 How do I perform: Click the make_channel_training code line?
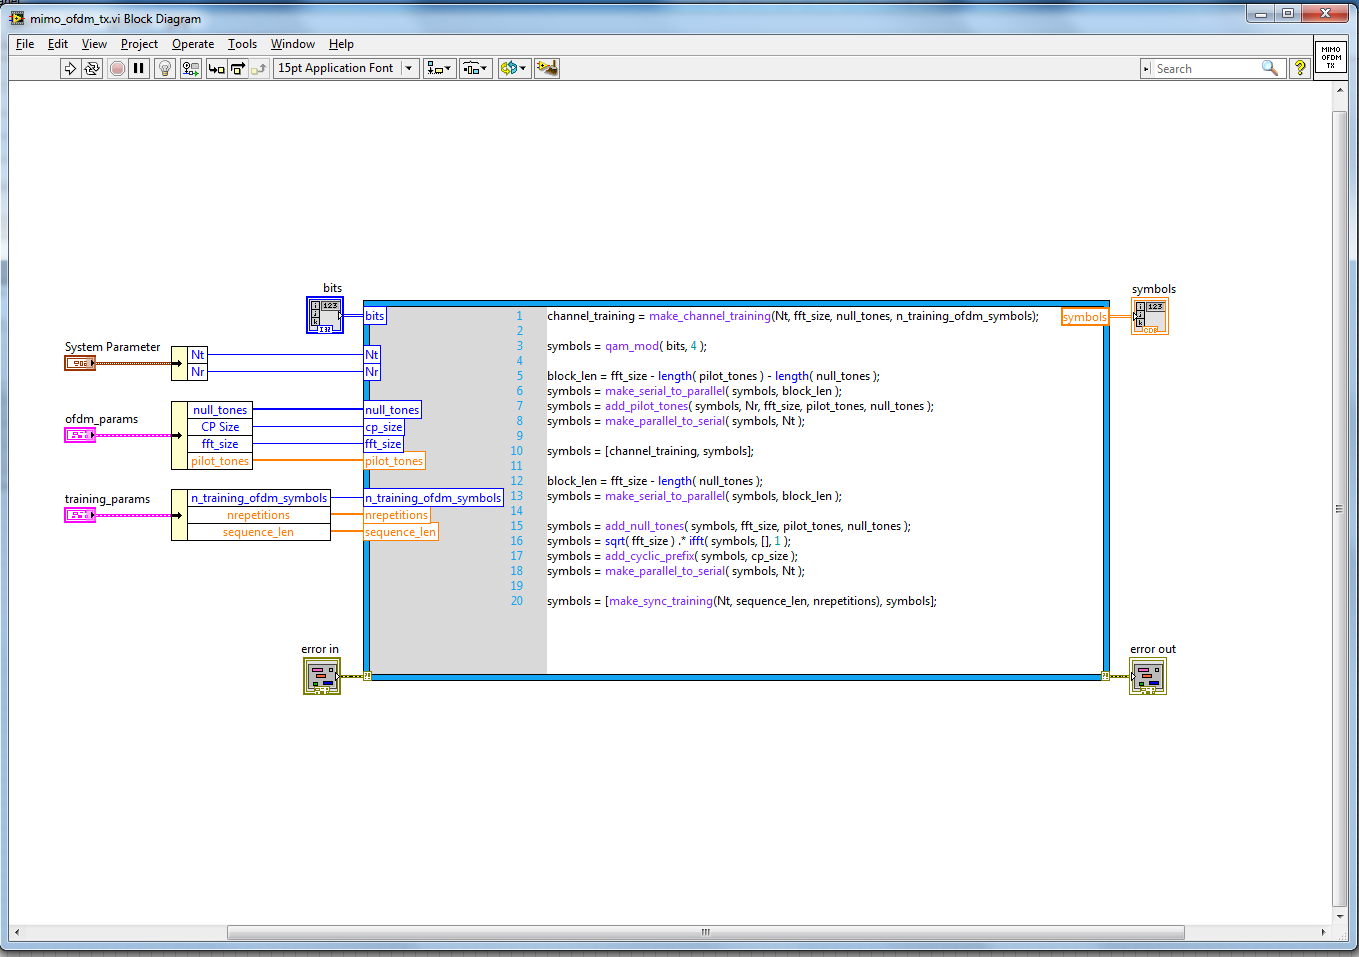point(793,316)
